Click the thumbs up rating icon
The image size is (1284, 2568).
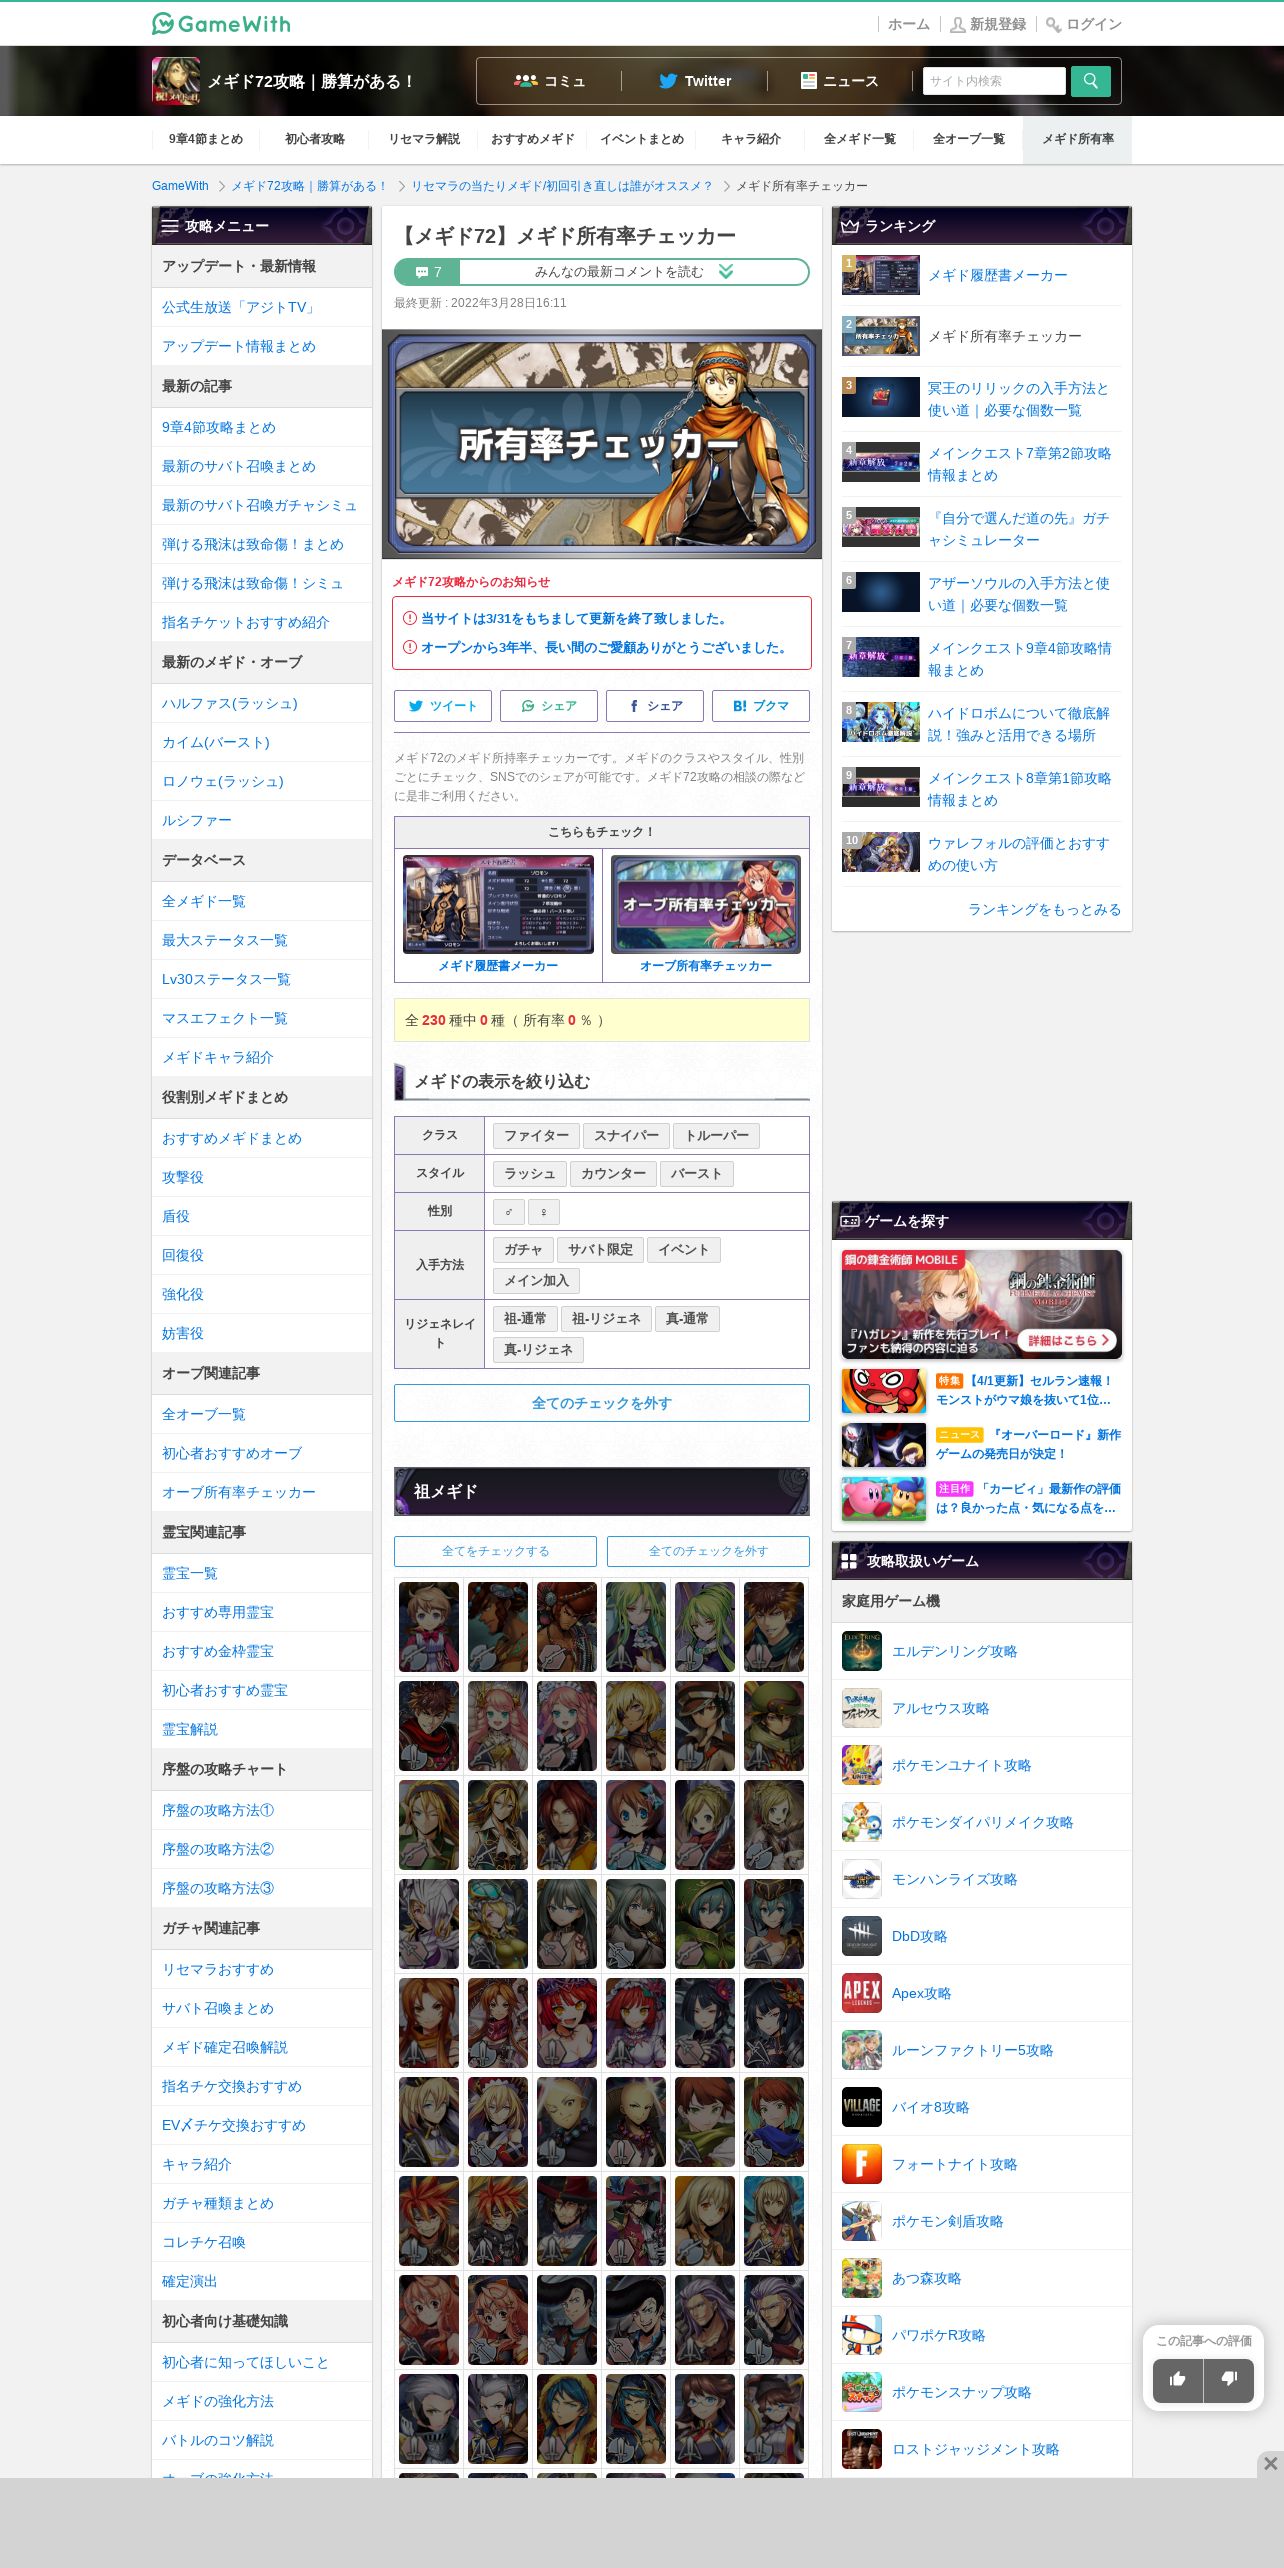point(1178,2380)
